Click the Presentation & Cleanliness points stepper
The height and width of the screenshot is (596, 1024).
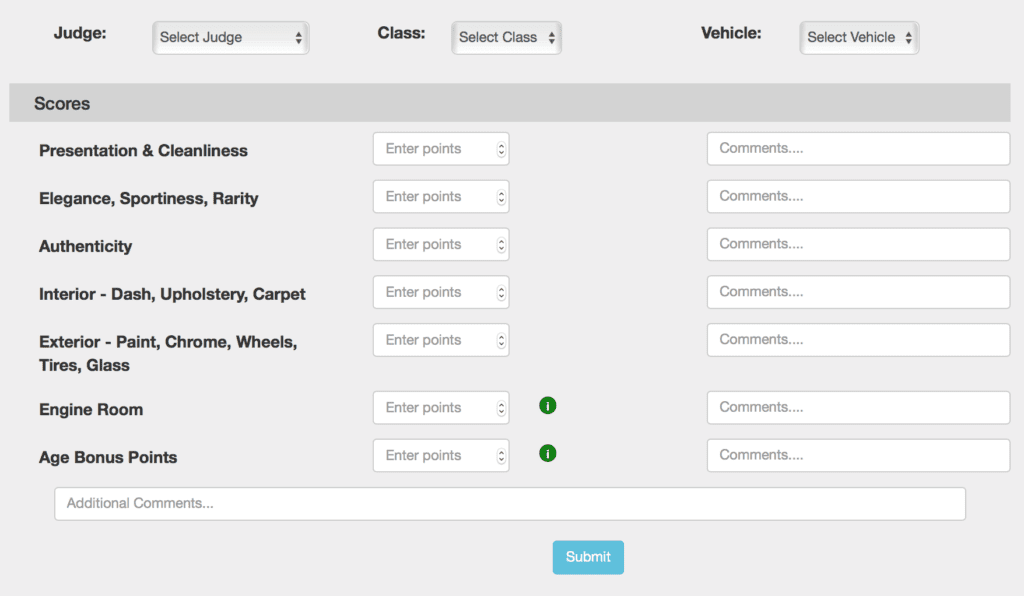coord(500,148)
